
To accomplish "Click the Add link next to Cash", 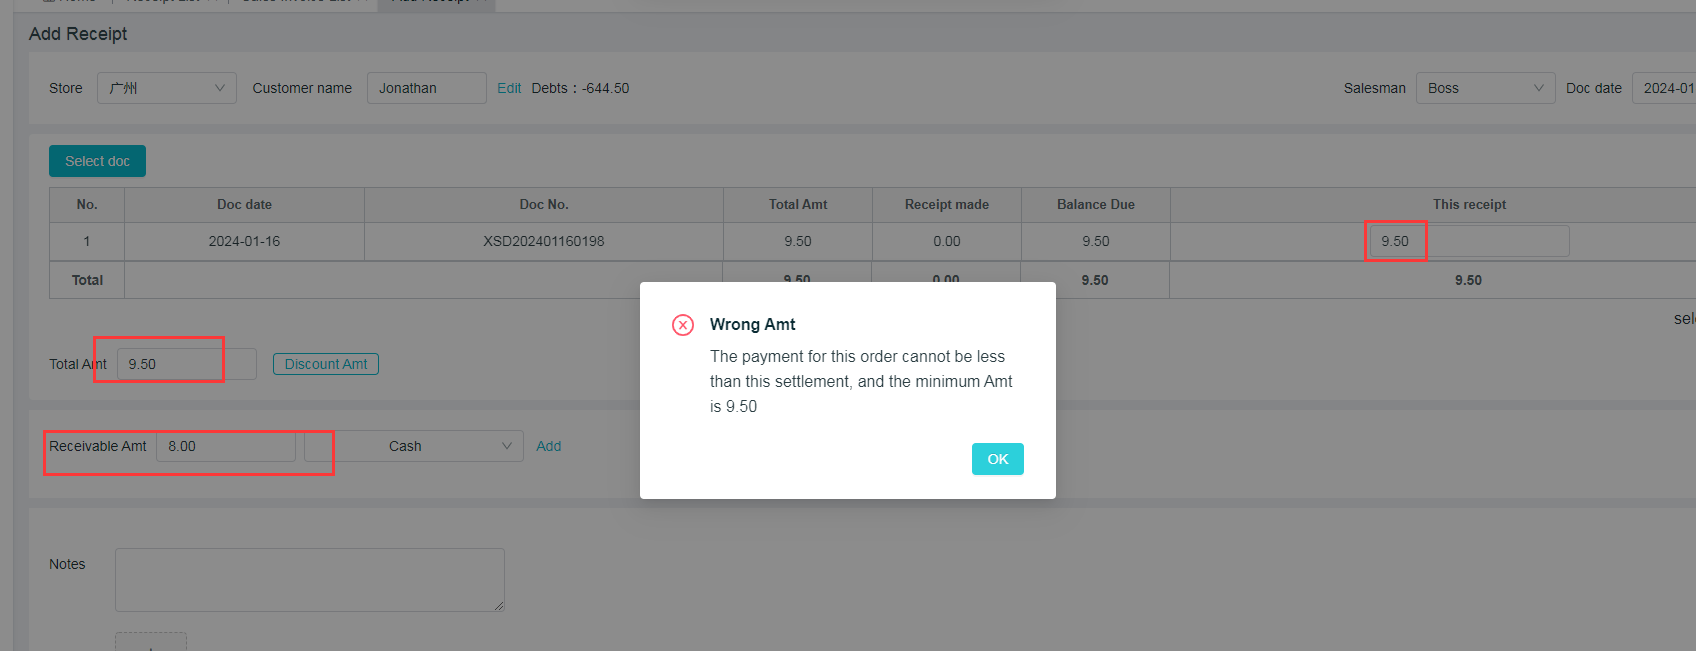I will tap(548, 446).
